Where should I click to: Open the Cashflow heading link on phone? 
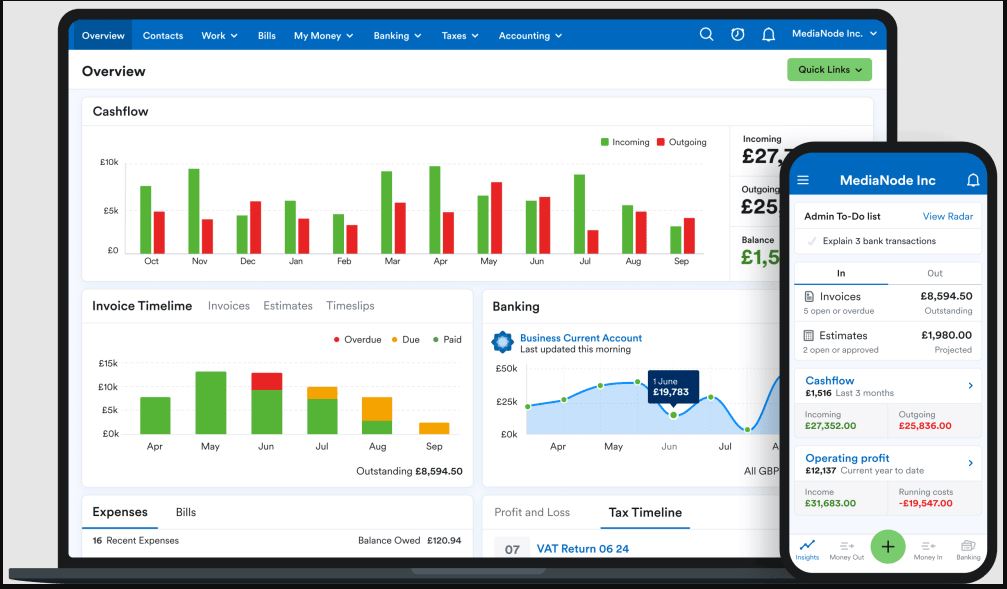pos(830,380)
